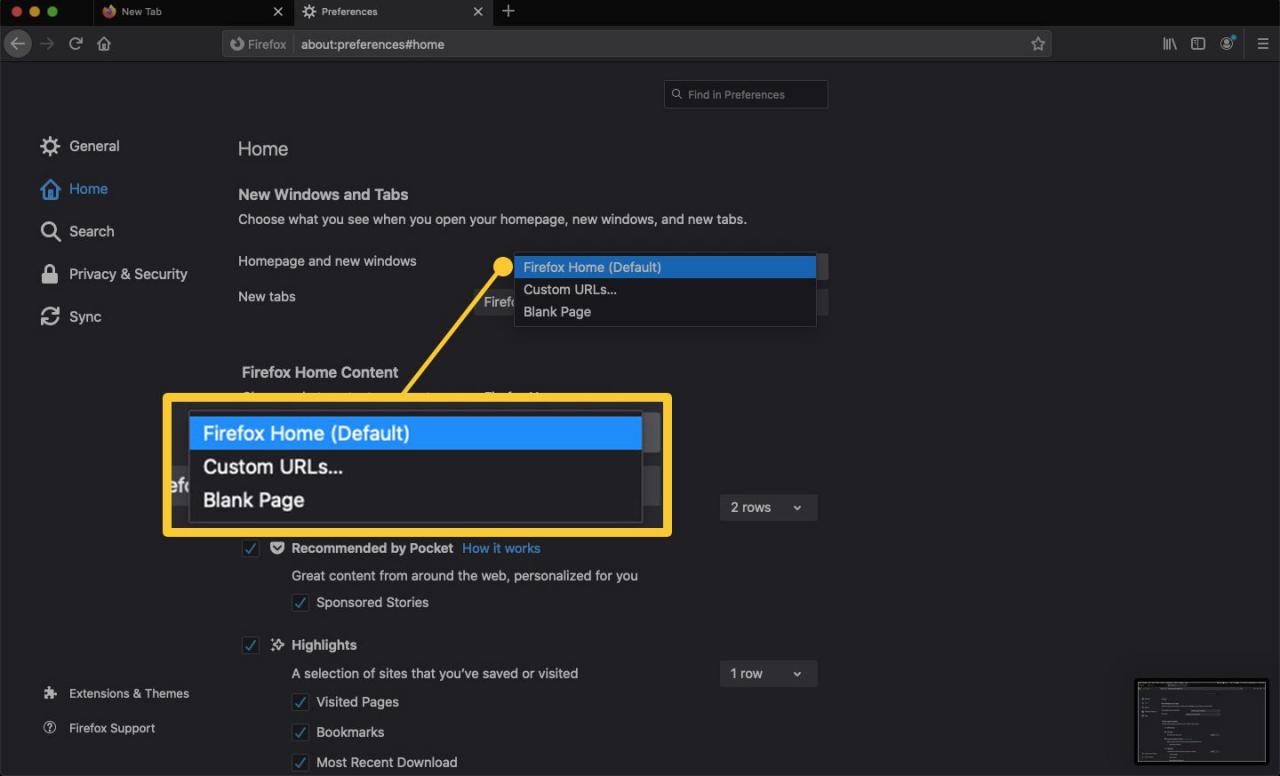Open the 2 rows dropdown

(x=768, y=507)
